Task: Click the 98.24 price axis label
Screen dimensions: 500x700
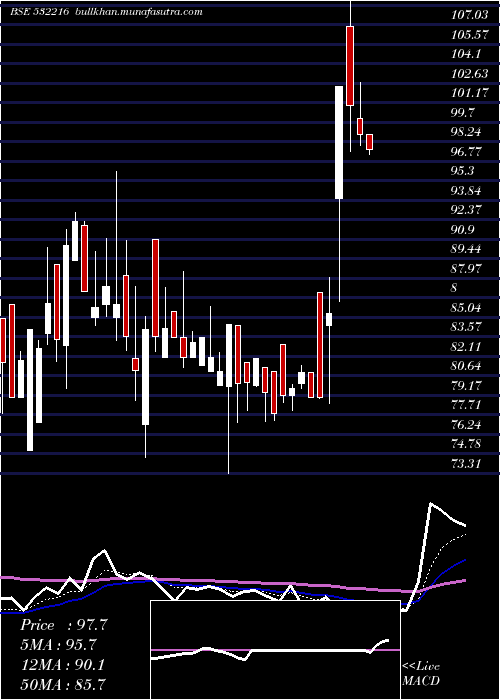Action: (x=466, y=132)
